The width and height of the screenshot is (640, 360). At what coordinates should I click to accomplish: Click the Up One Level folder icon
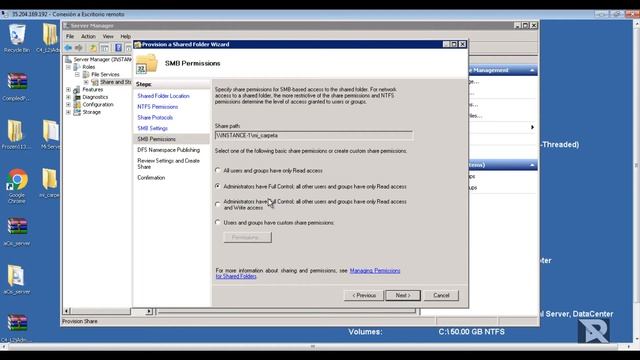(x=93, y=48)
